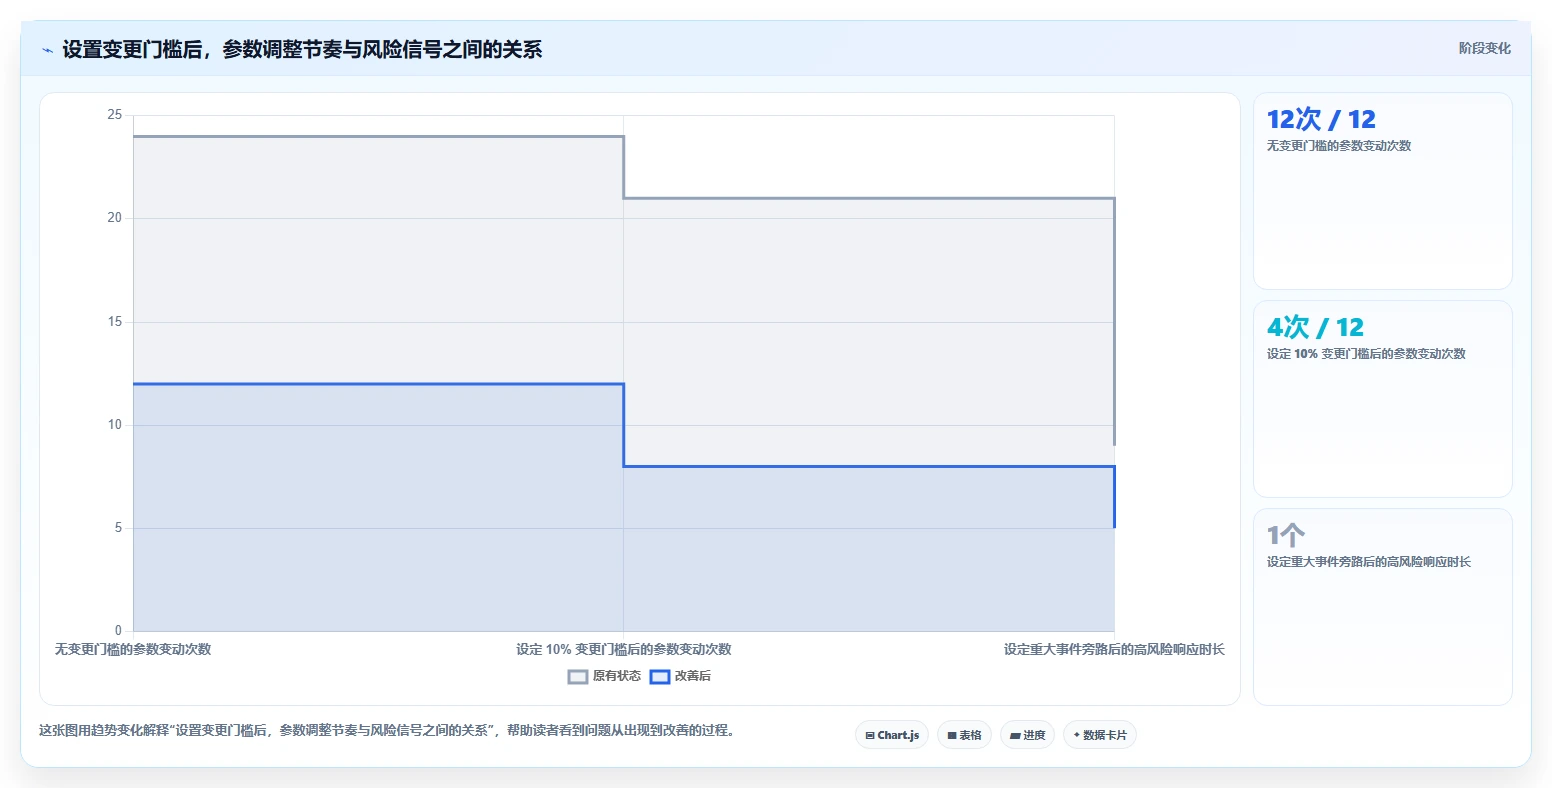
Task: Click the y-axis tick label 0
Action: click(118, 631)
